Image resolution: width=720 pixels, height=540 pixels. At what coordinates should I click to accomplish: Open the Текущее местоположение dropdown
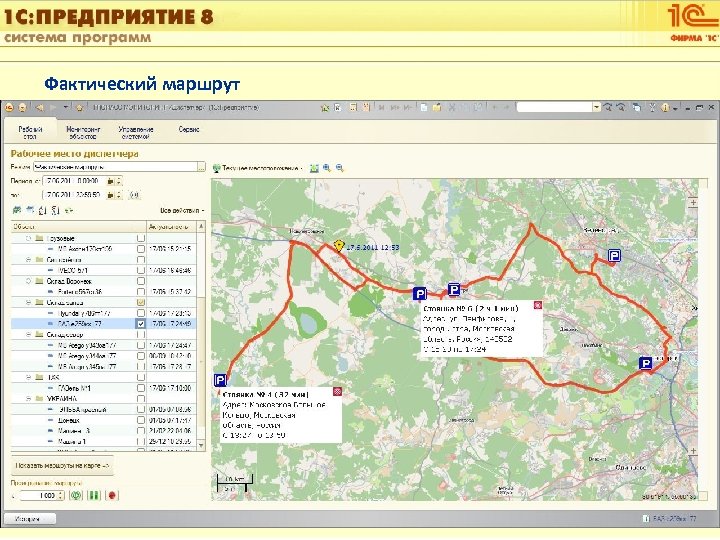[x=258, y=168]
